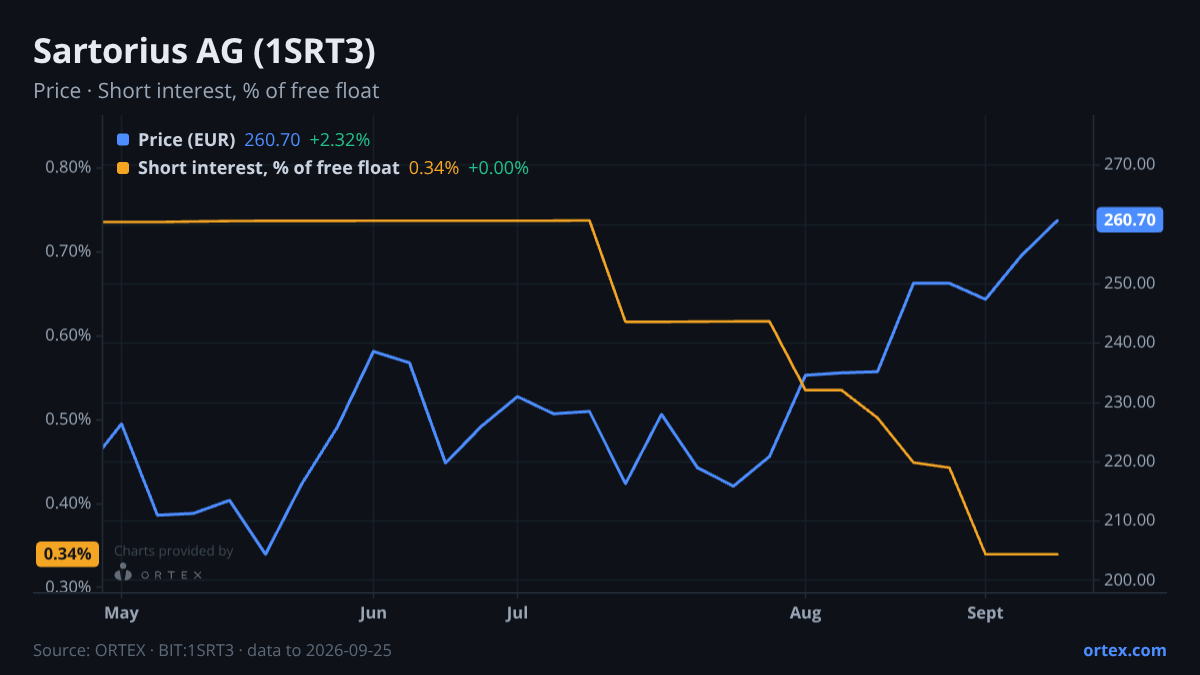This screenshot has height=675, width=1200.
Task: Select the Price (EUR) legend label
Action: point(187,140)
